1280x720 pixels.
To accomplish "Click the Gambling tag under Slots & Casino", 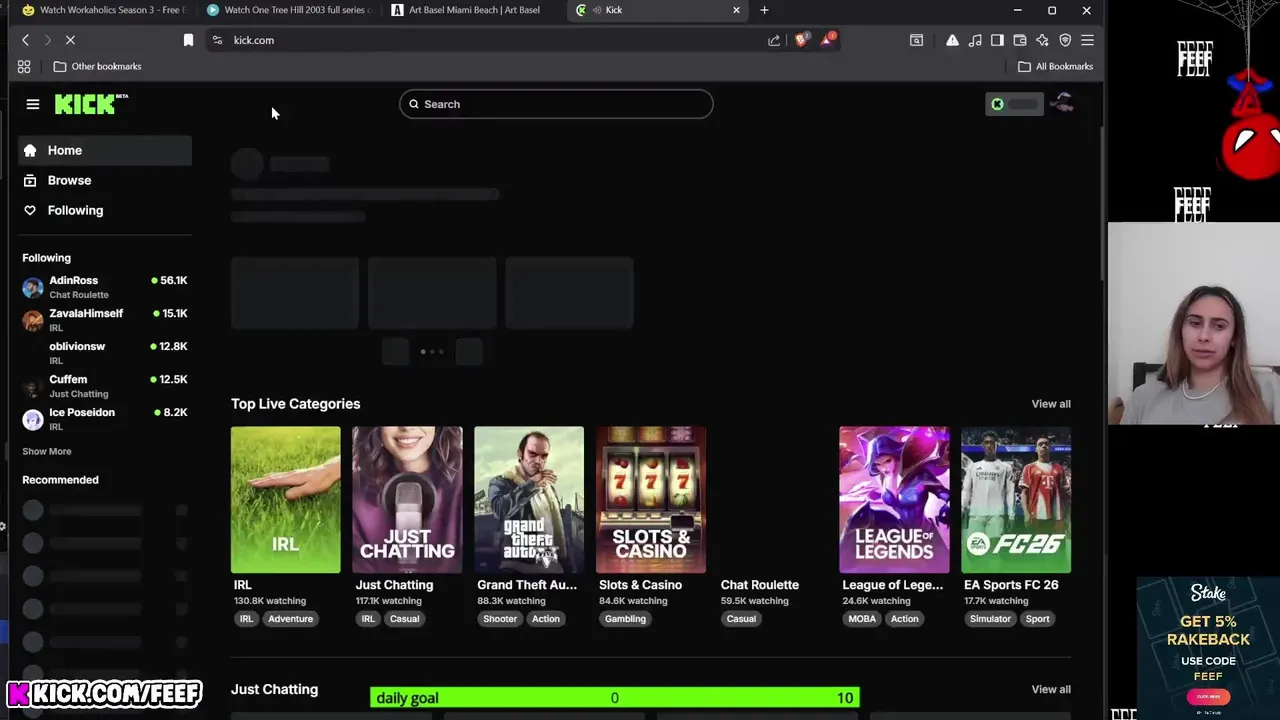I will (625, 619).
